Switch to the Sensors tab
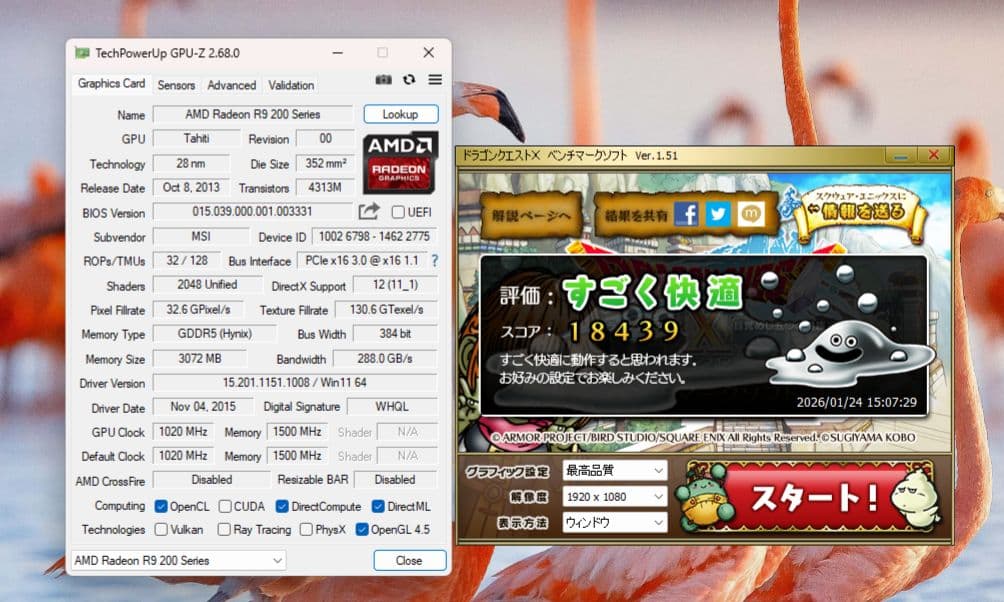 coord(176,85)
